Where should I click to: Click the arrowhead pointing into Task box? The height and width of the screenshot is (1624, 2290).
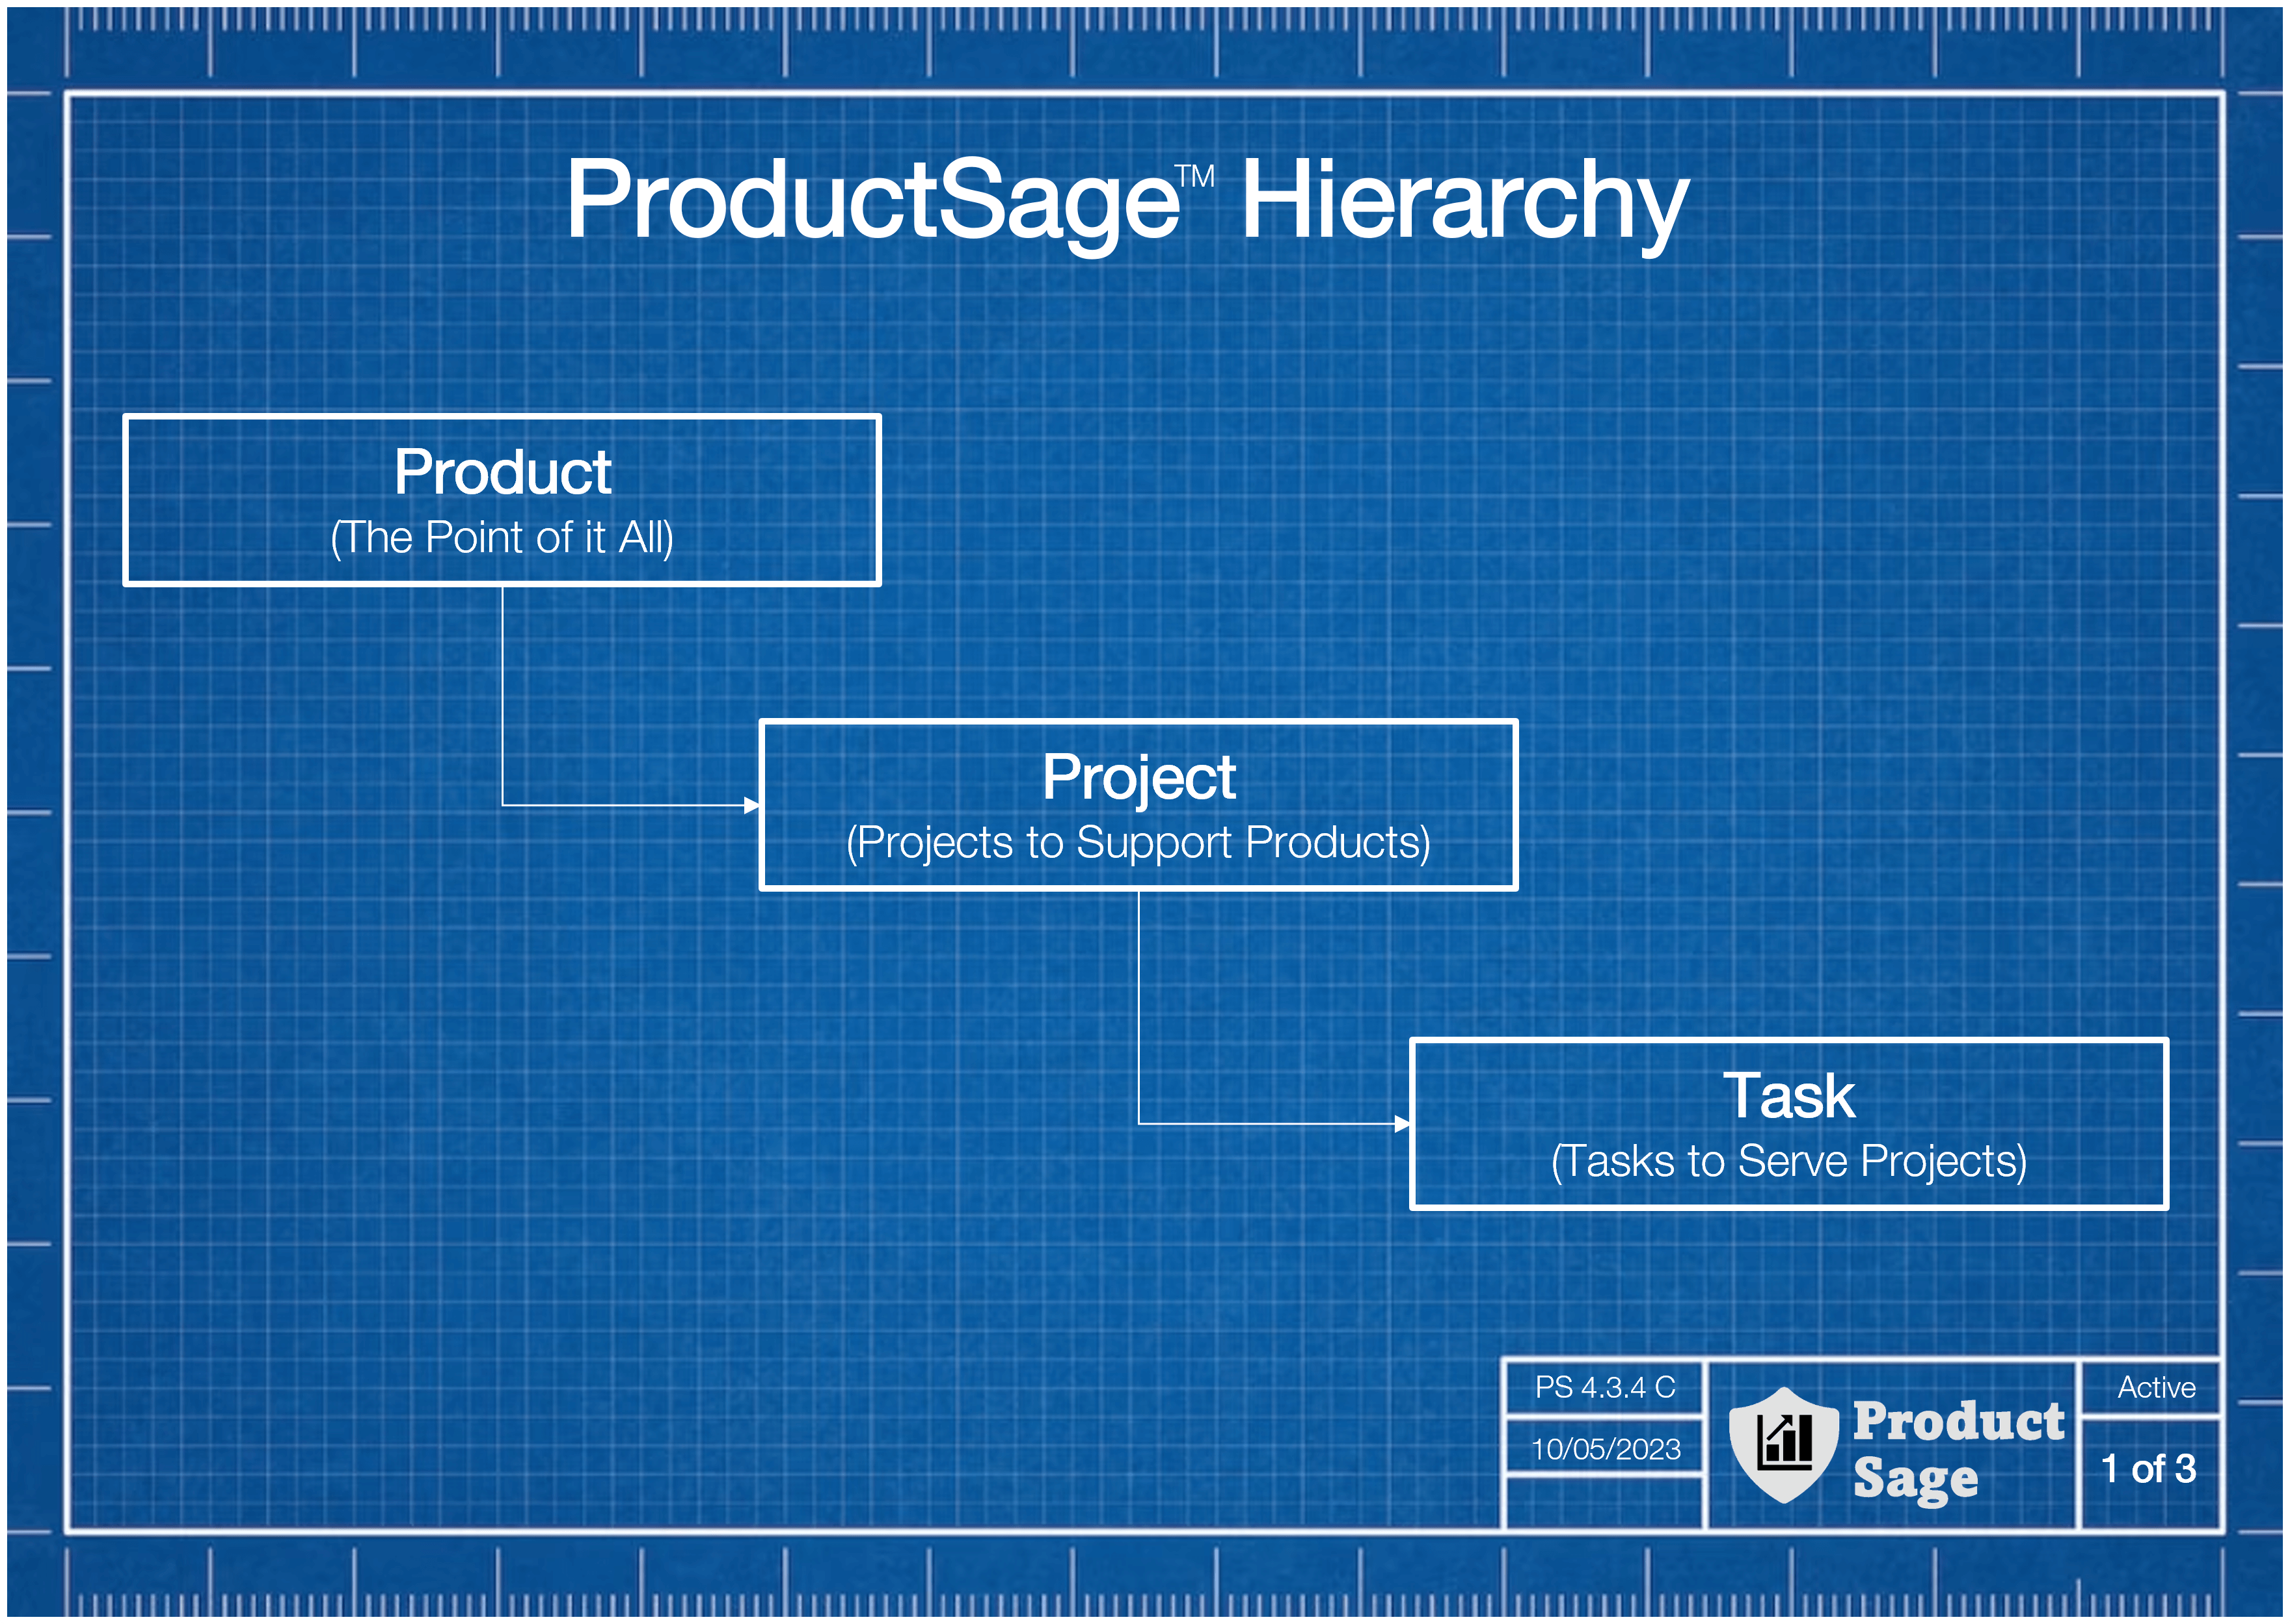tap(1403, 1124)
